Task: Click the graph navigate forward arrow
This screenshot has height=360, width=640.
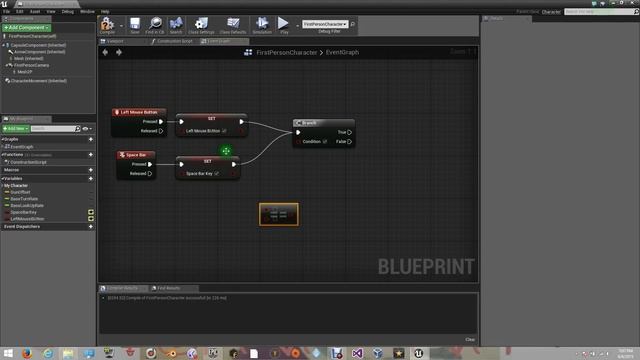Action: point(119,52)
